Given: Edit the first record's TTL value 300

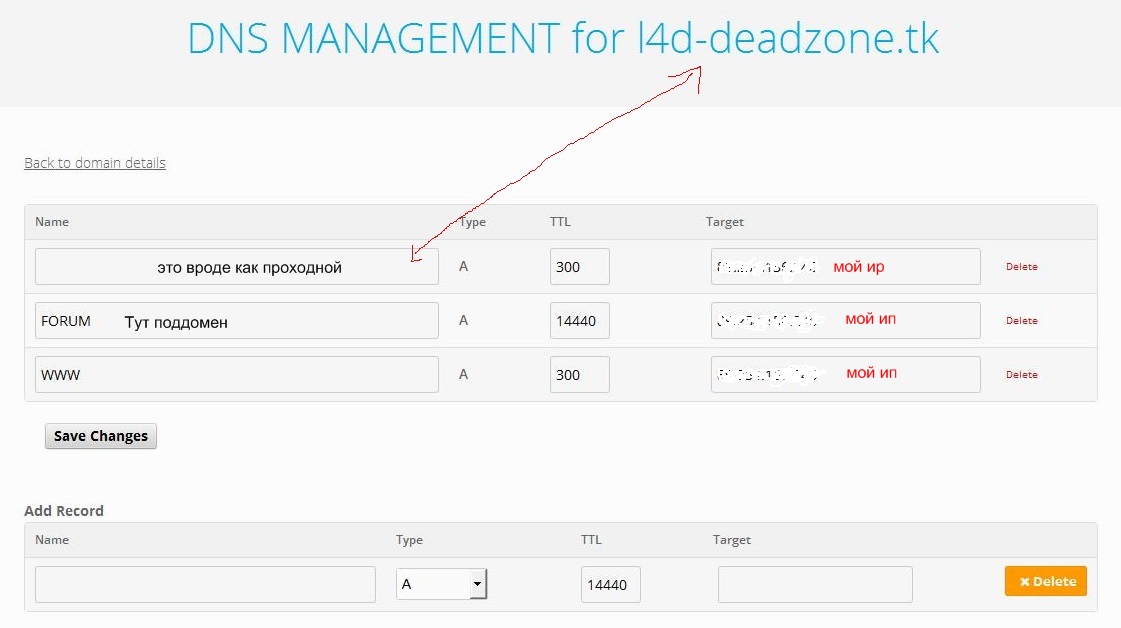Looking at the screenshot, I should pos(579,267).
